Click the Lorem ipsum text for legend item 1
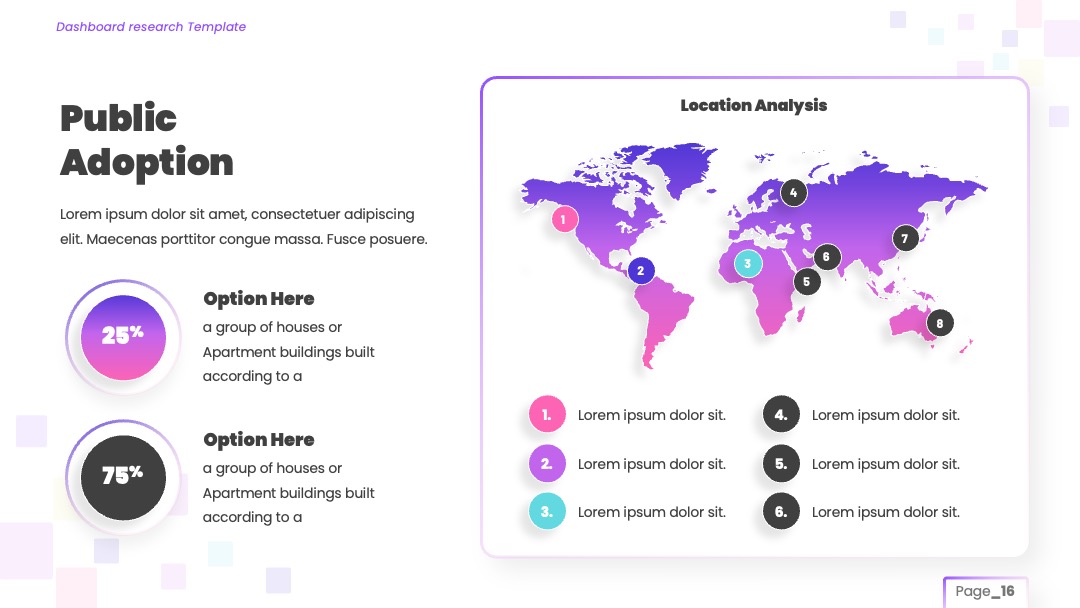The width and height of the screenshot is (1080, 608). click(x=652, y=415)
